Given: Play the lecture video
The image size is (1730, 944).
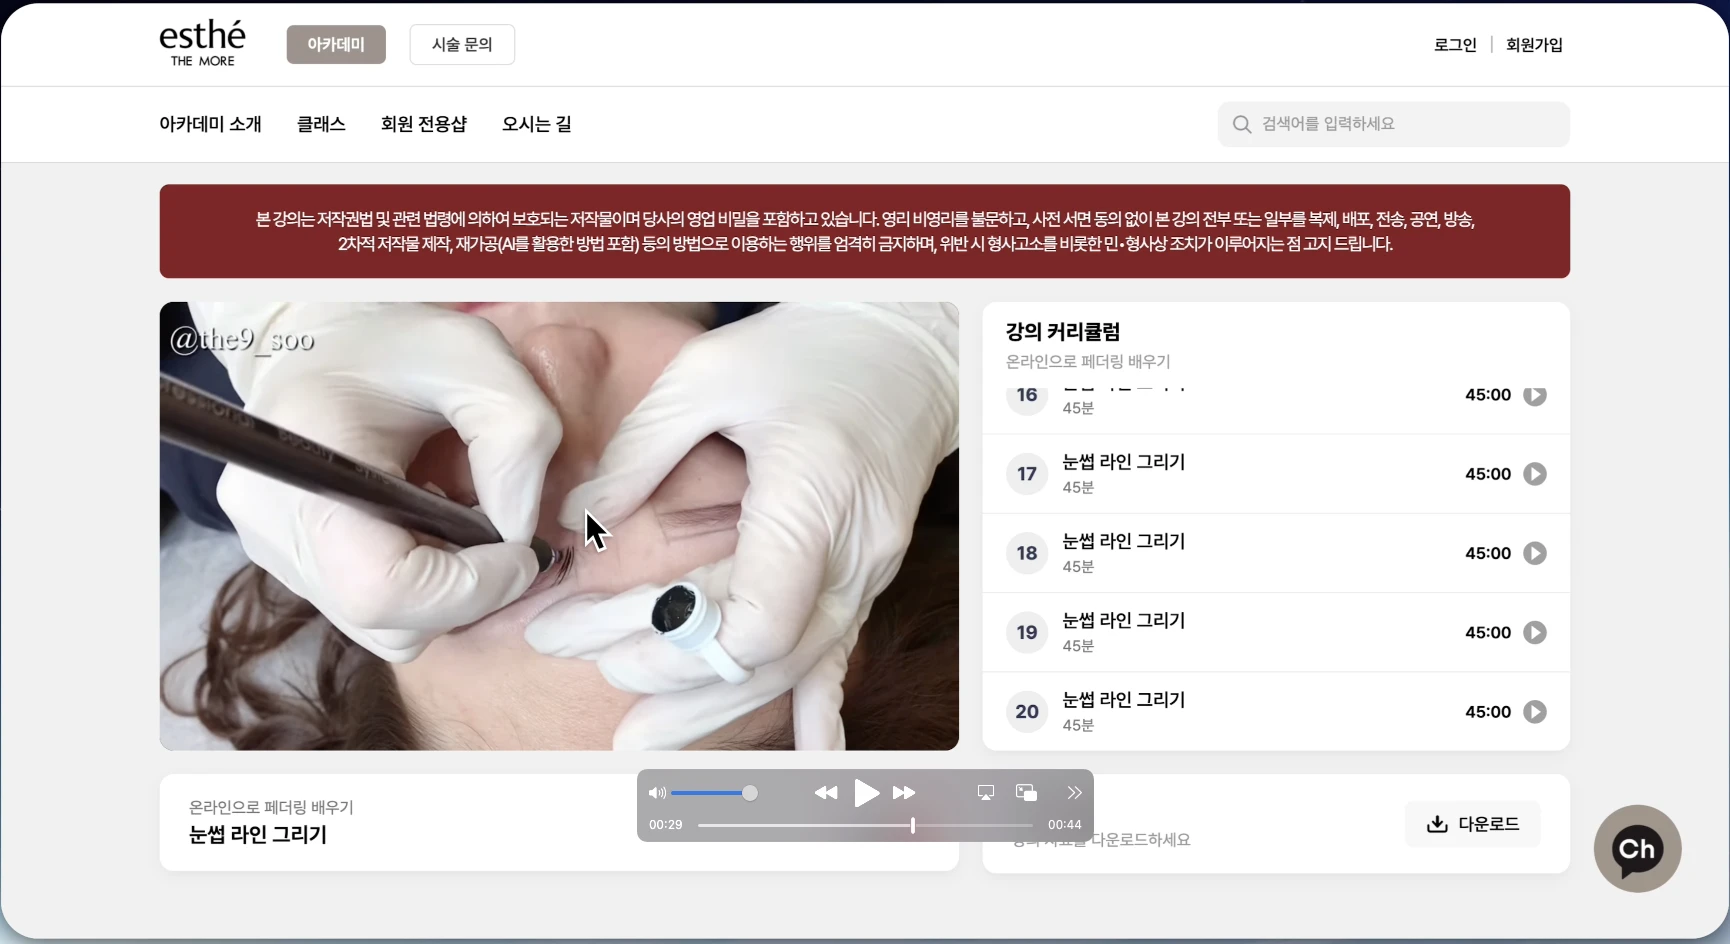Looking at the screenshot, I should pyautogui.click(x=866, y=793).
